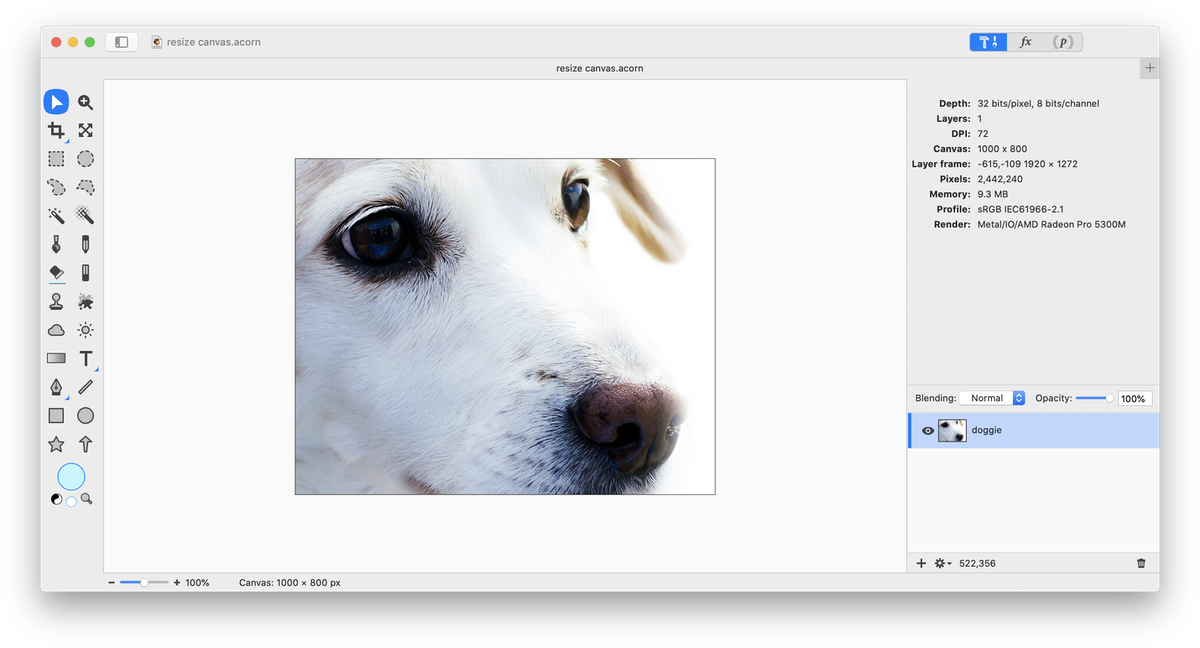
Task: Open the layer settings gear menu
Action: (x=942, y=564)
